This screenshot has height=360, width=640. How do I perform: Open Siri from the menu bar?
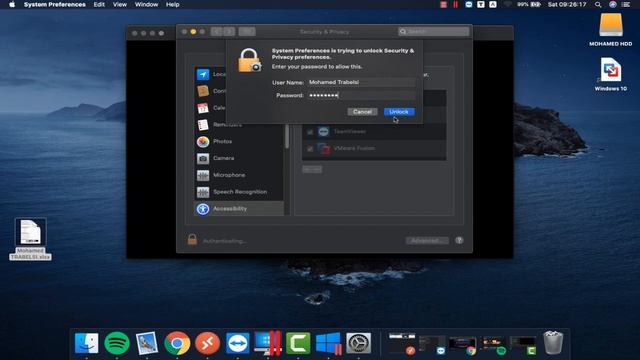(x=613, y=4)
